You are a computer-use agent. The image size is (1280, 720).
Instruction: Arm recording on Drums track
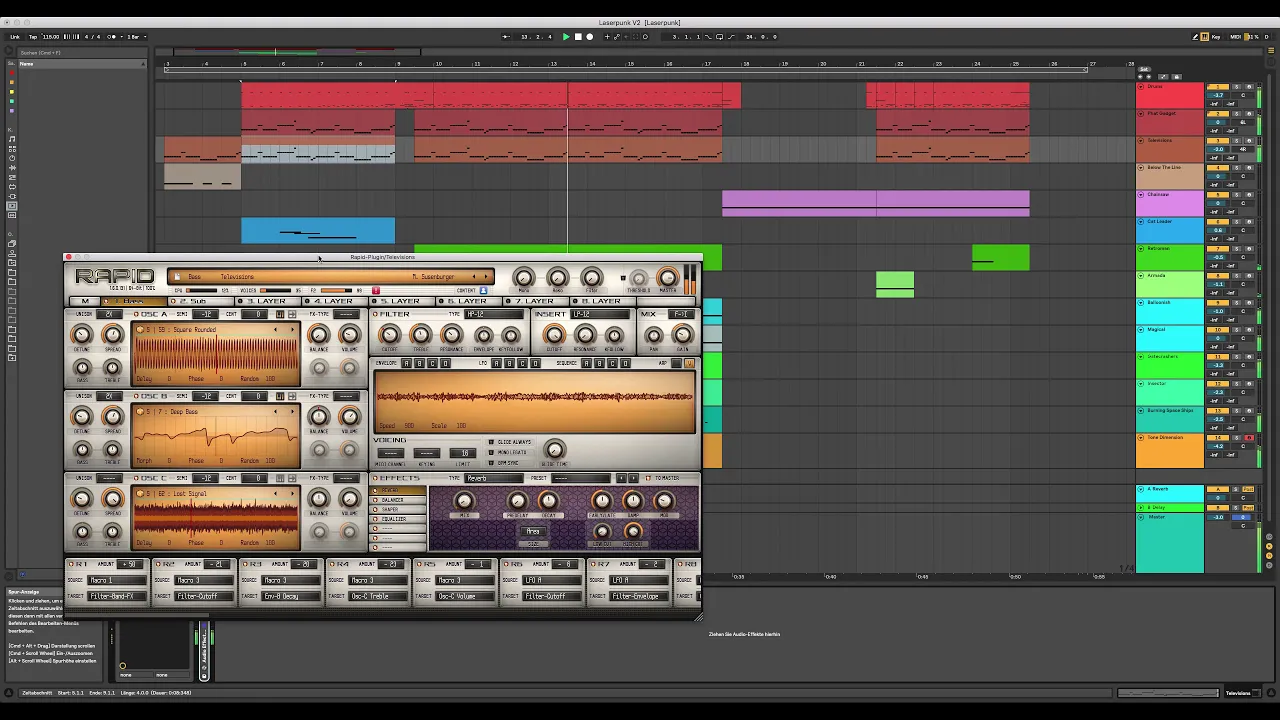click(1249, 88)
